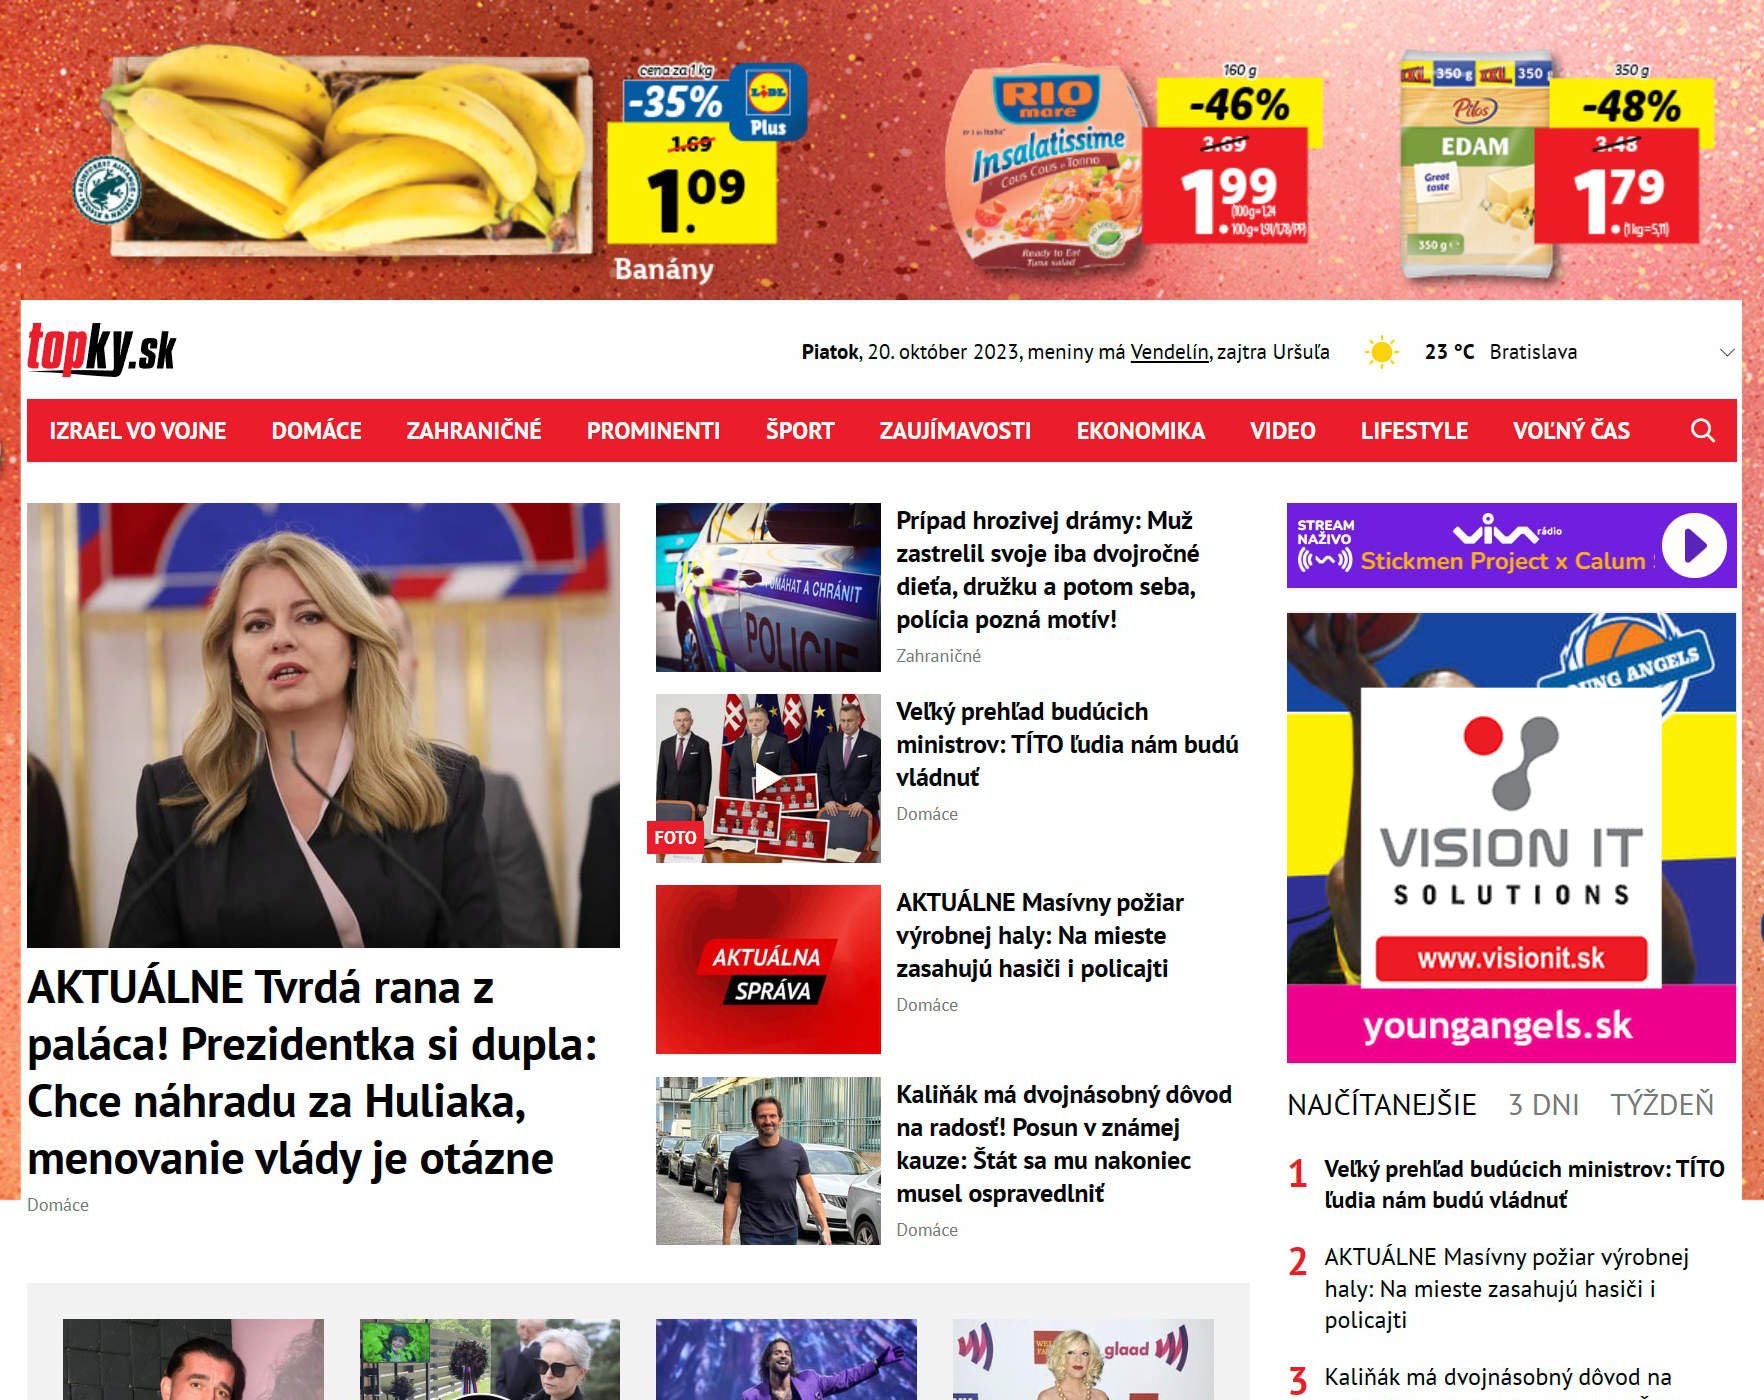Viewport: 1764px width, 1400px height.
Task: Open the topky.sk logo homepage
Action: click(x=102, y=349)
